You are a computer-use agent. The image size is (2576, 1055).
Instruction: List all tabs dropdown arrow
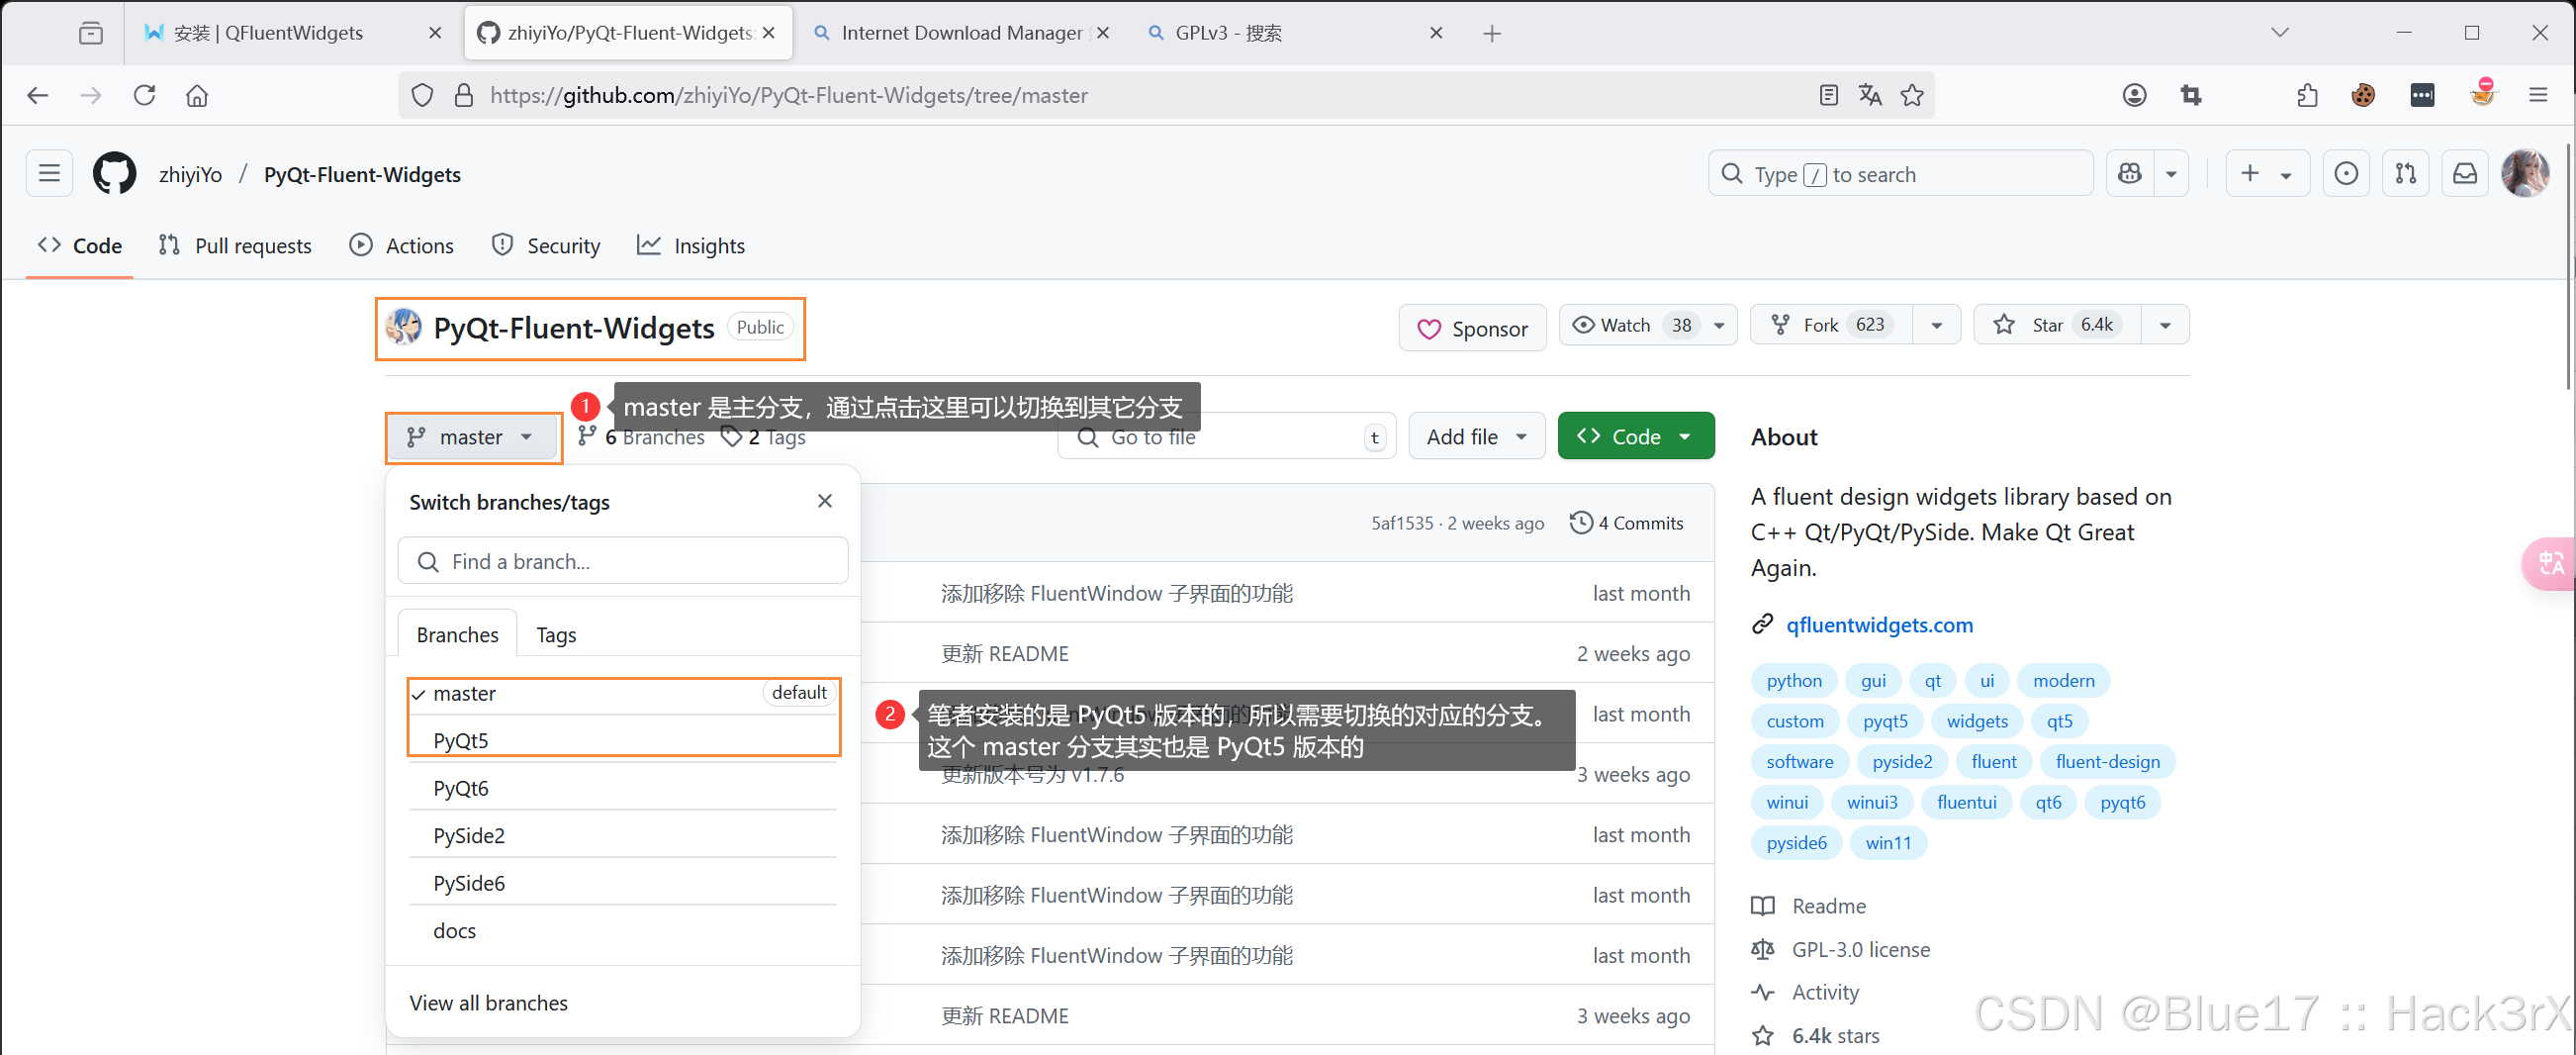2279,33
